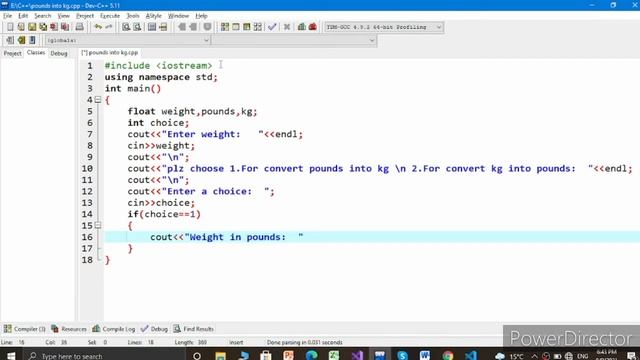Open the Find Results bottom tab
Screen dimensions: 640x360
pos(193,329)
